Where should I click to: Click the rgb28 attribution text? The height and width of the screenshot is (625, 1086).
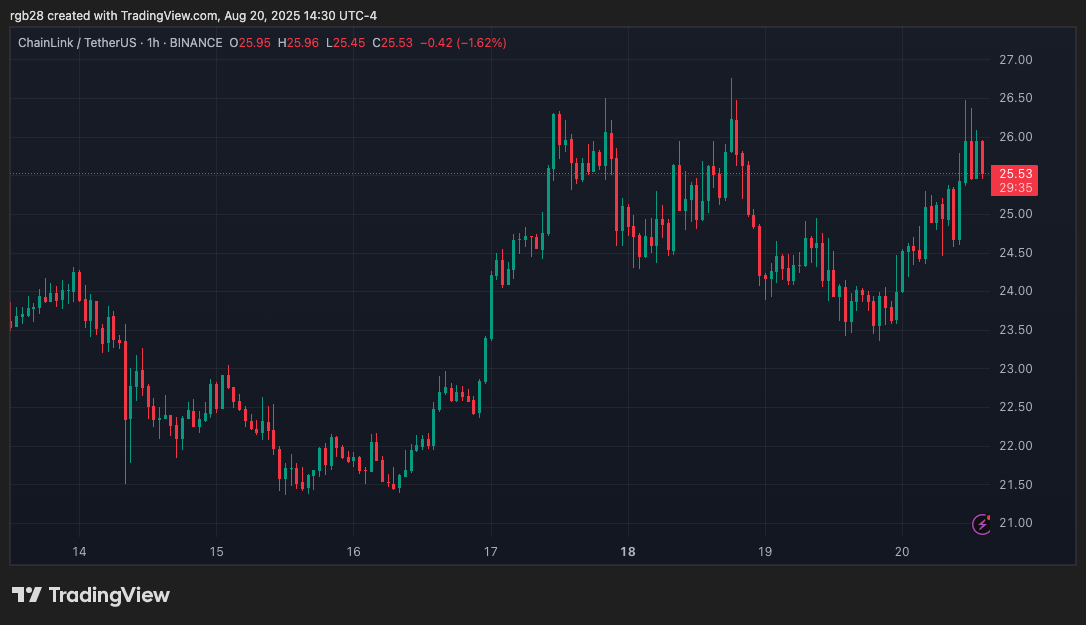coord(27,15)
